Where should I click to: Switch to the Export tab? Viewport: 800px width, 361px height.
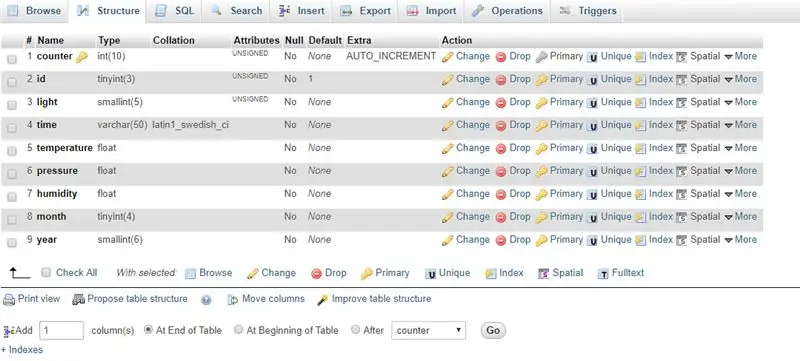[x=366, y=11]
